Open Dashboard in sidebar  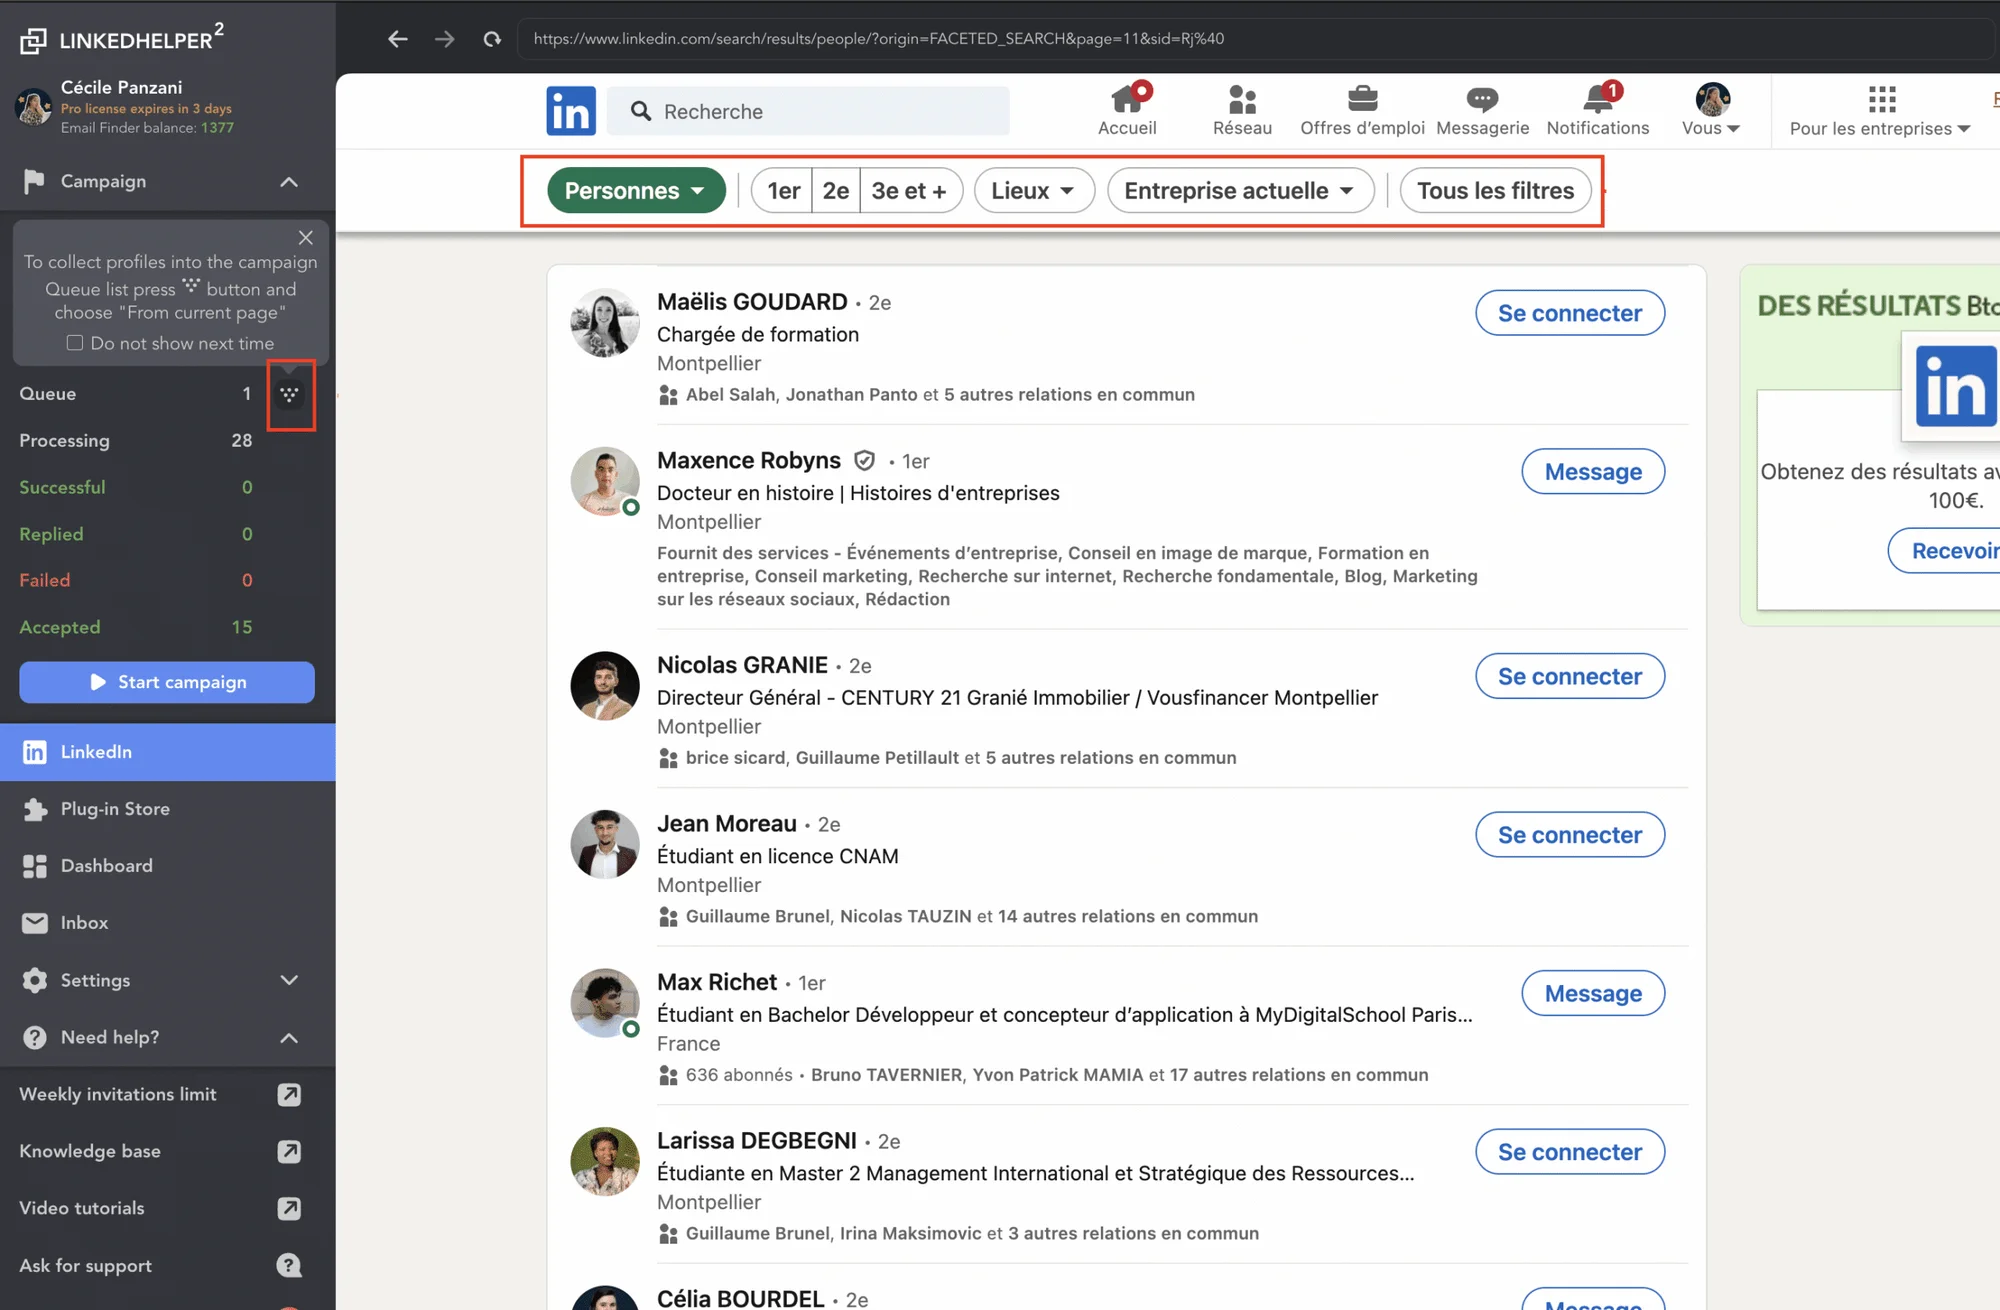(x=168, y=866)
